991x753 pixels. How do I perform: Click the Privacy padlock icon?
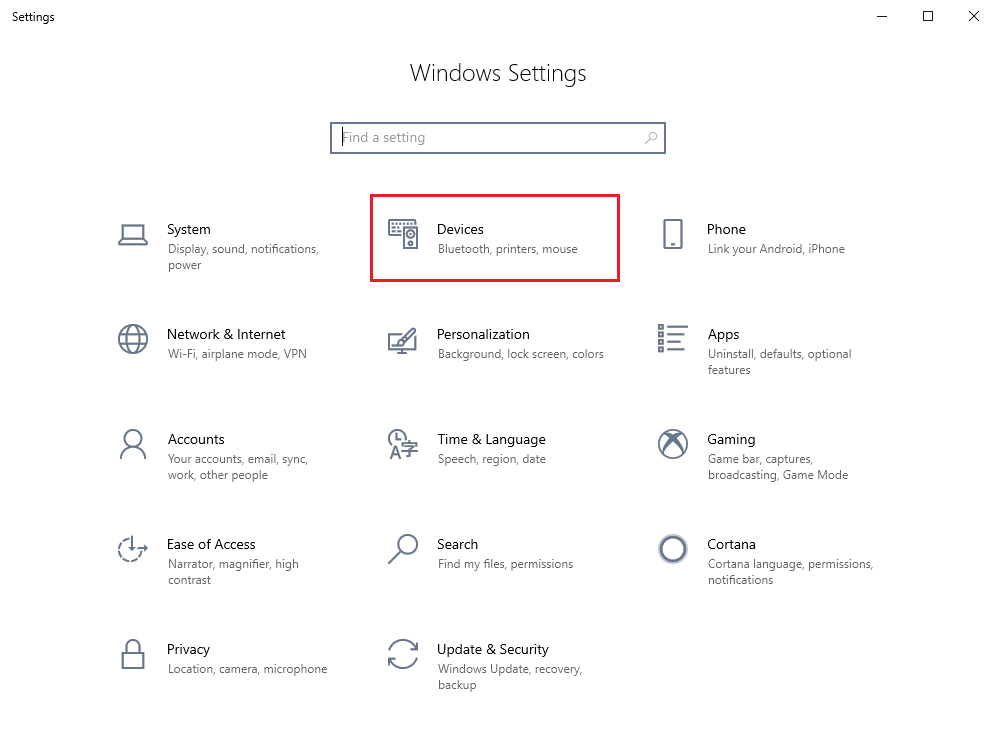tap(133, 654)
